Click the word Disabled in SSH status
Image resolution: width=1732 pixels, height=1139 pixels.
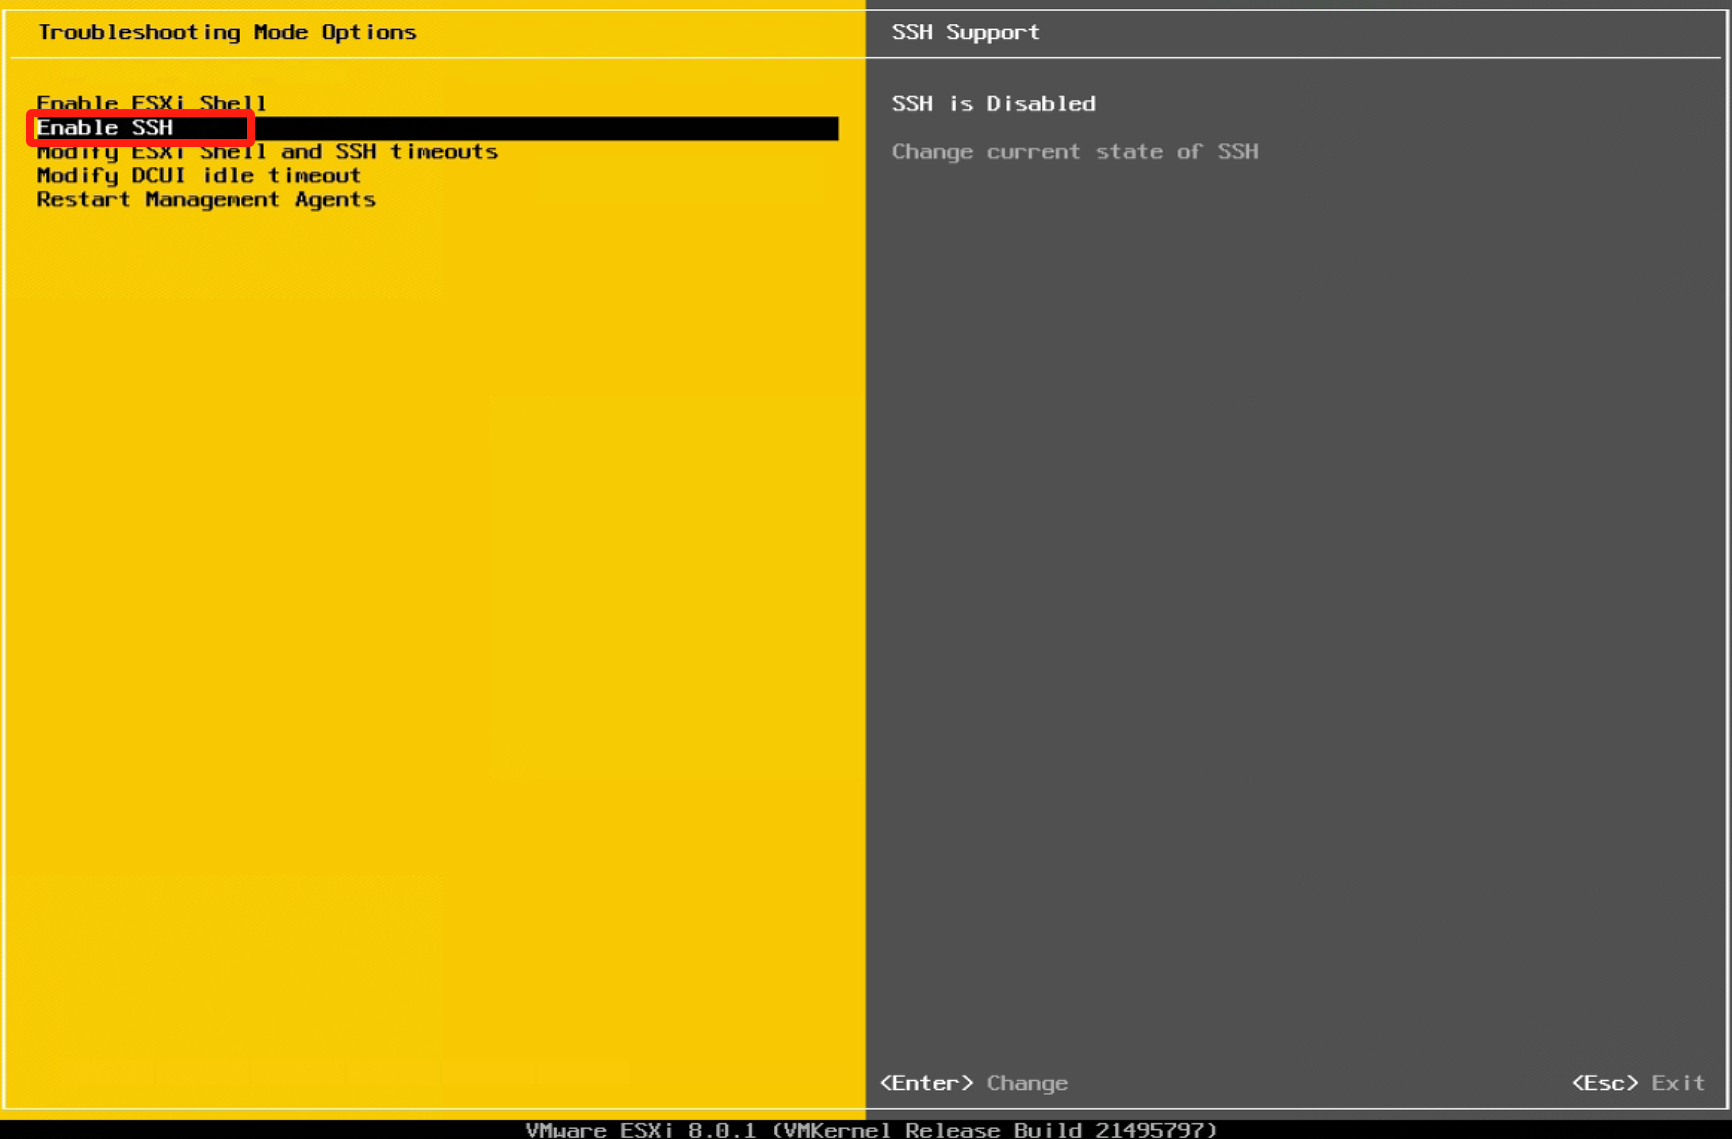(1041, 104)
